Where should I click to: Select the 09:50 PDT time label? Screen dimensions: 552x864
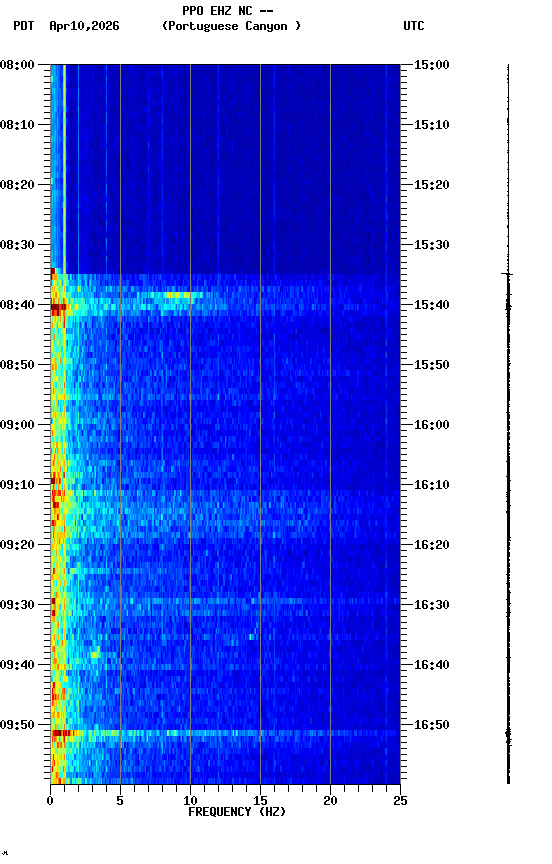tap(17, 725)
